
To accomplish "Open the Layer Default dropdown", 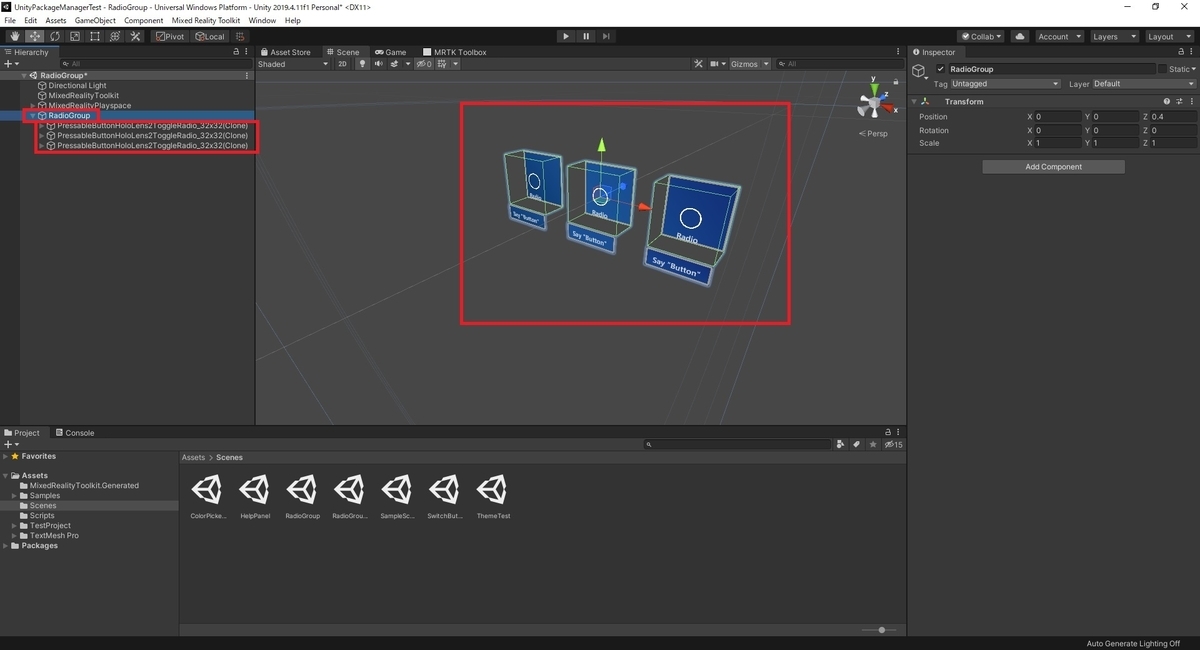I will (x=1143, y=84).
